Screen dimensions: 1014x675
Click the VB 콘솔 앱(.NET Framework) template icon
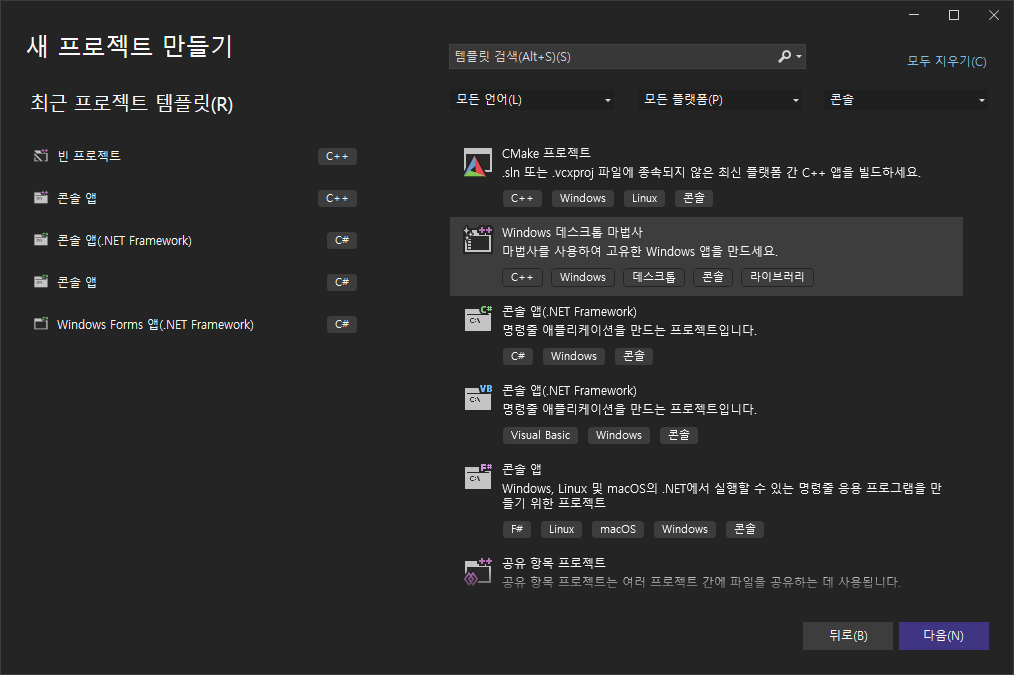tap(478, 397)
